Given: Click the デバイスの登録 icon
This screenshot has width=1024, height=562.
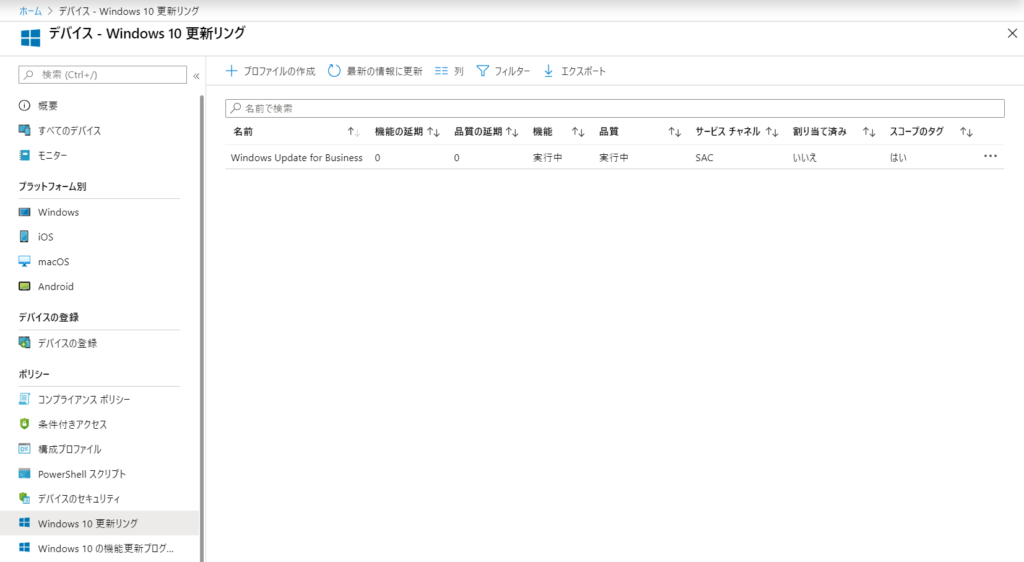Looking at the screenshot, I should 24,342.
